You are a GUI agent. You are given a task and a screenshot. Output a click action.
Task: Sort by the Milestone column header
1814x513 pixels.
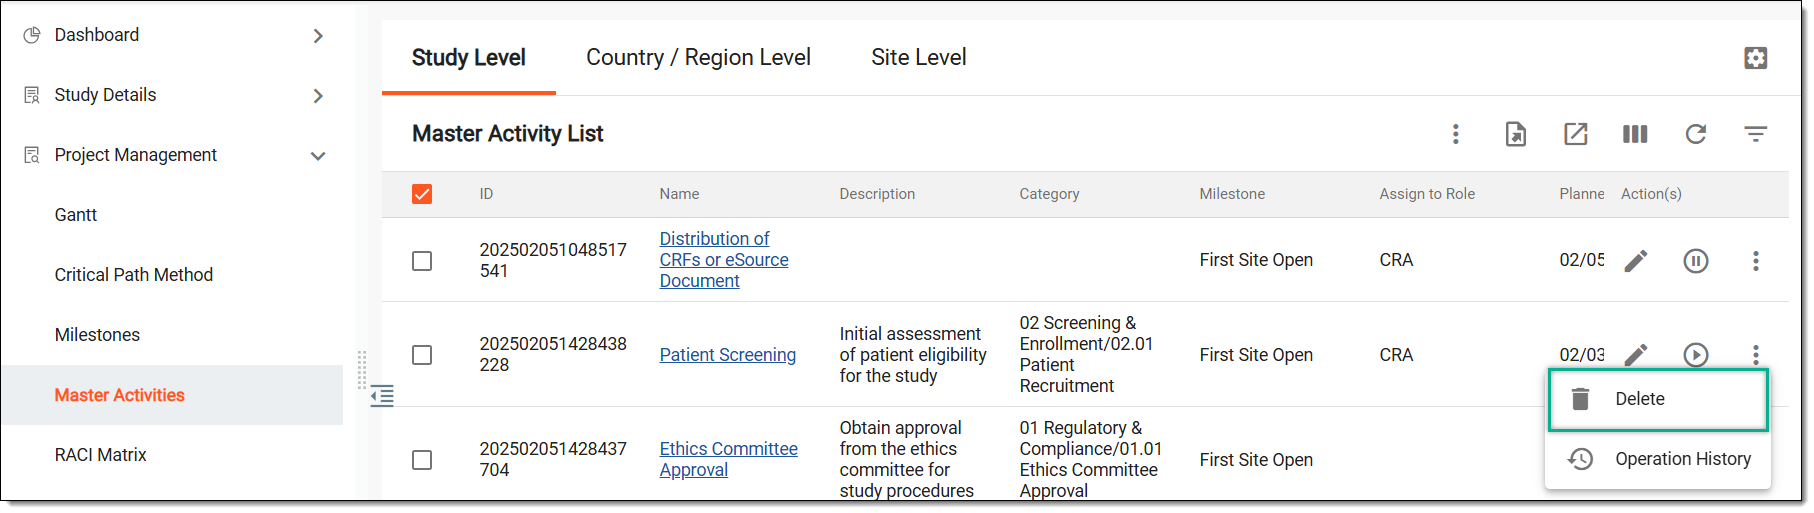(x=1232, y=194)
